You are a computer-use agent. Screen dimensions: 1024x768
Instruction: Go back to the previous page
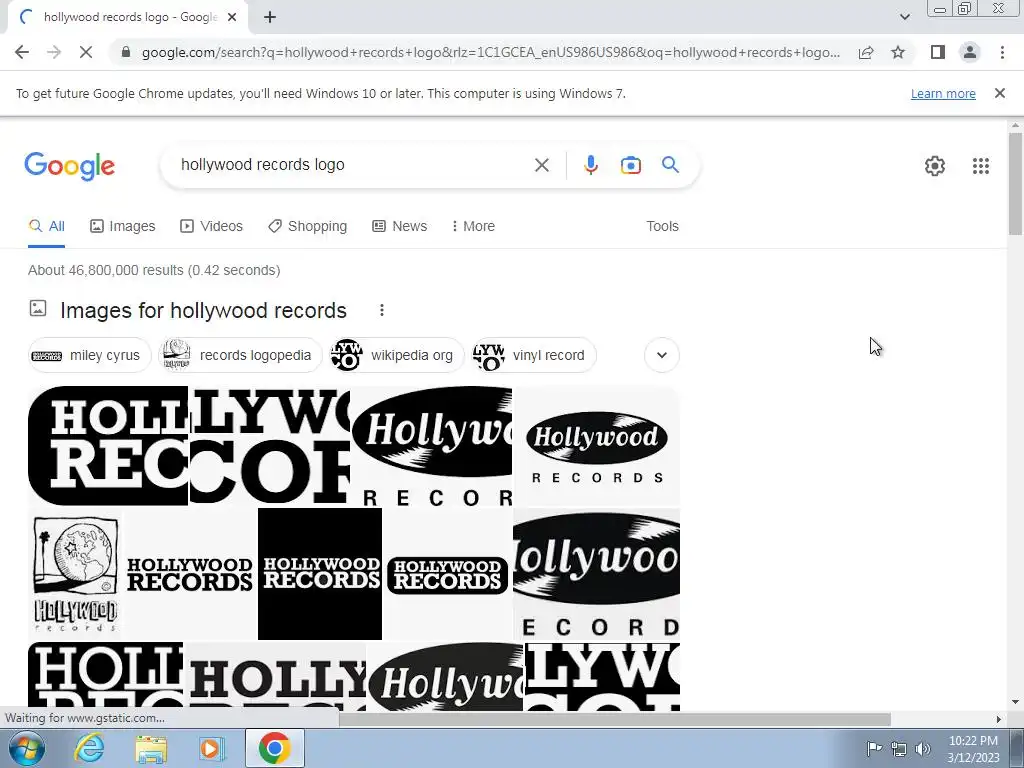pyautogui.click(x=22, y=52)
